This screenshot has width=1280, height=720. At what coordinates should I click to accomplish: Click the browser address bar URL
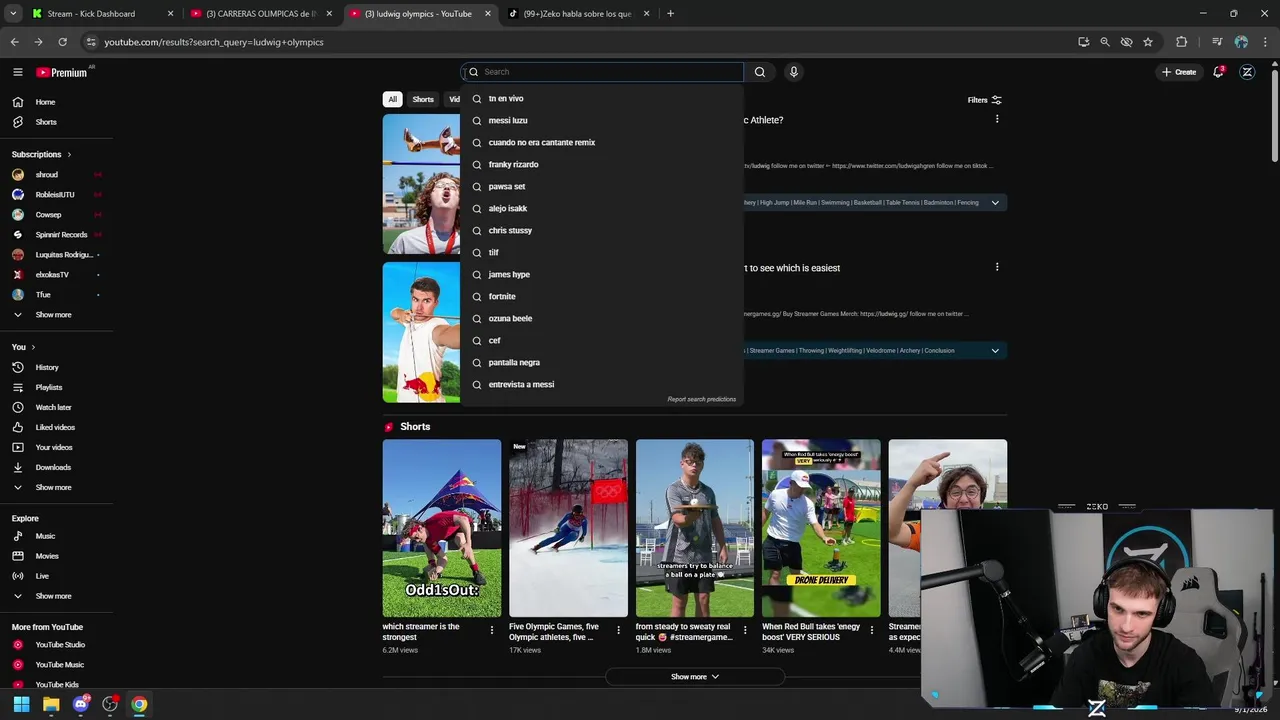point(214,42)
